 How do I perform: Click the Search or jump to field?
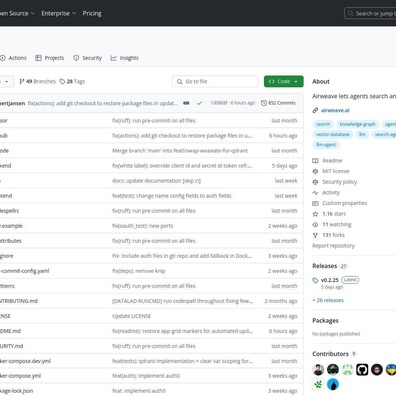pos(370,13)
